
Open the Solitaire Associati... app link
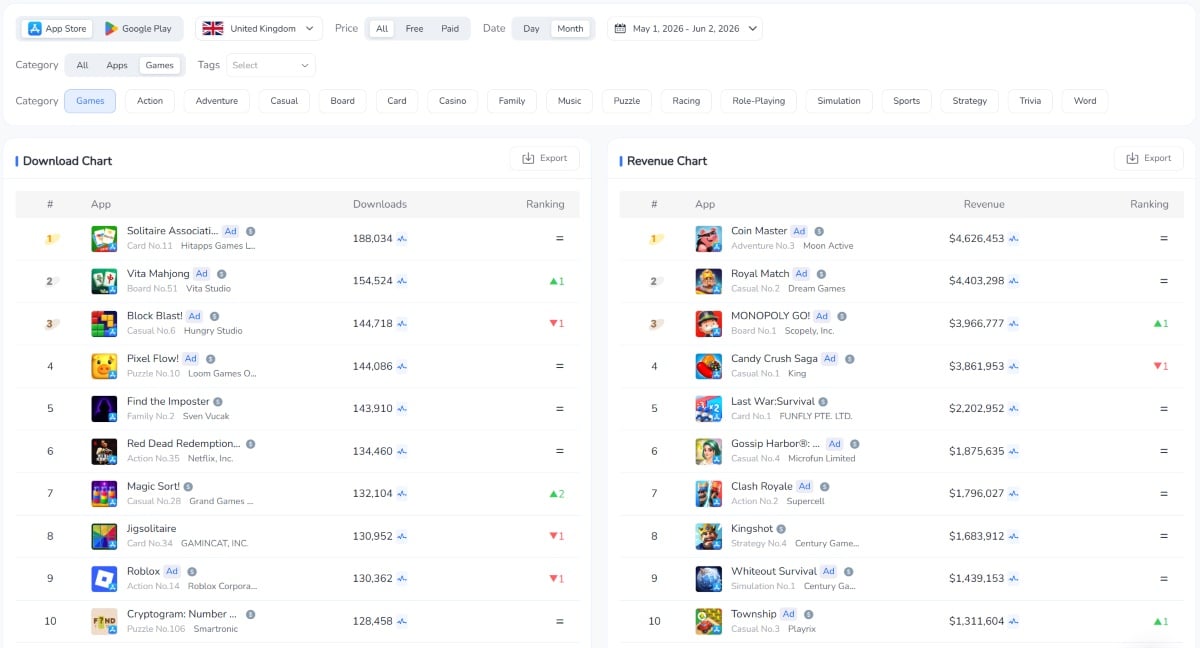(x=172, y=231)
